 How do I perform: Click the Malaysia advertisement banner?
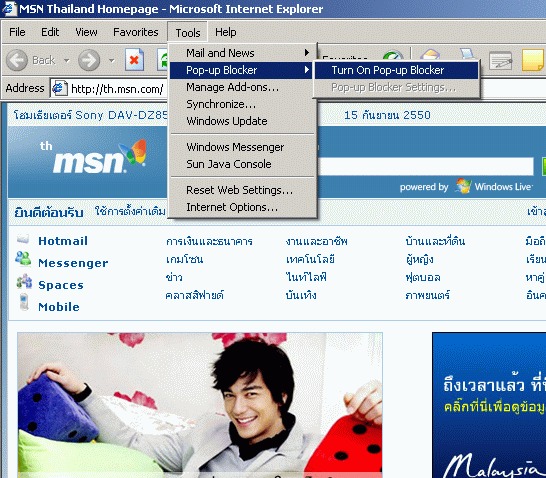point(489,405)
